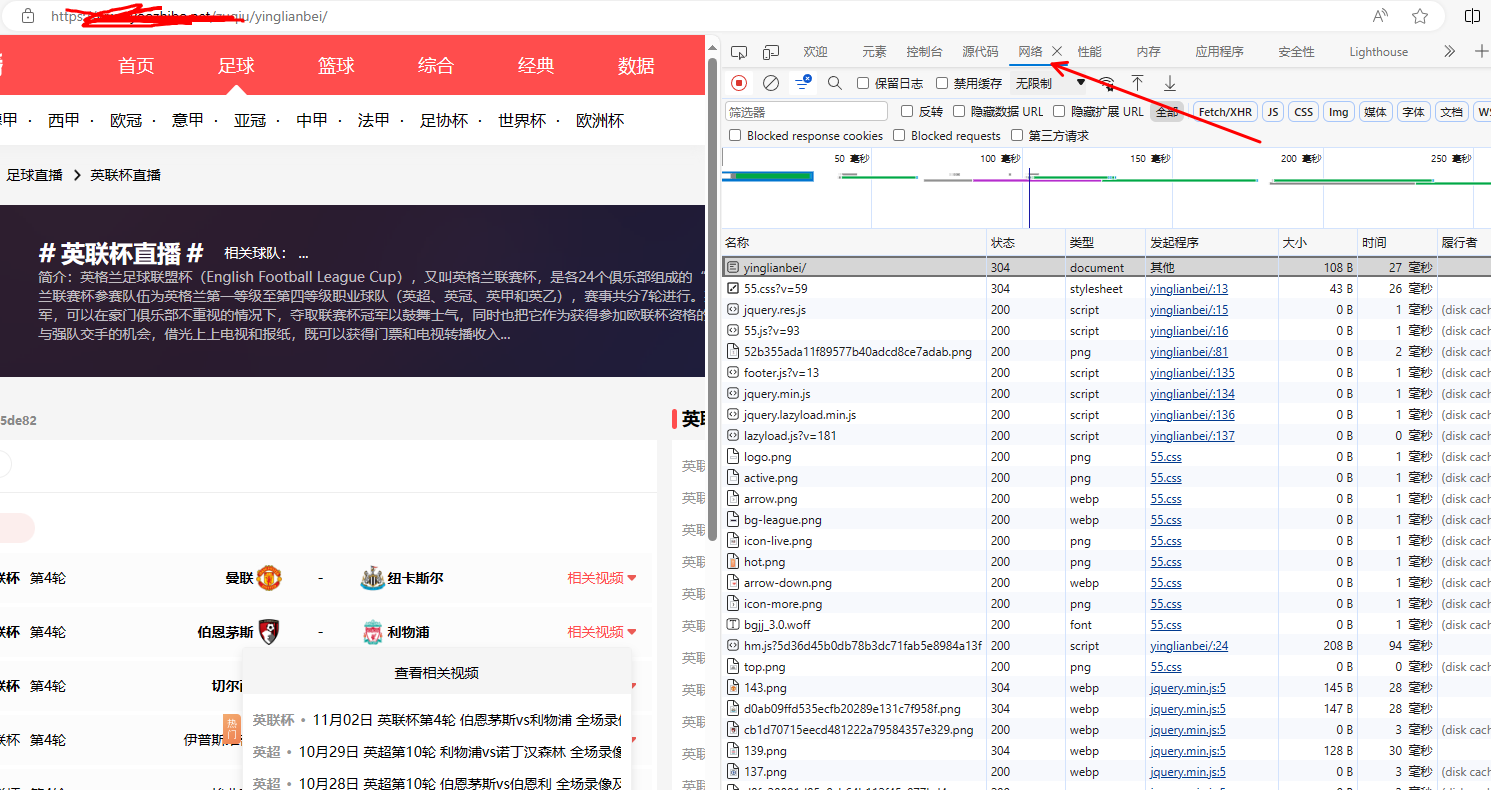Click the 足球直播 breadcrumb link

35,175
